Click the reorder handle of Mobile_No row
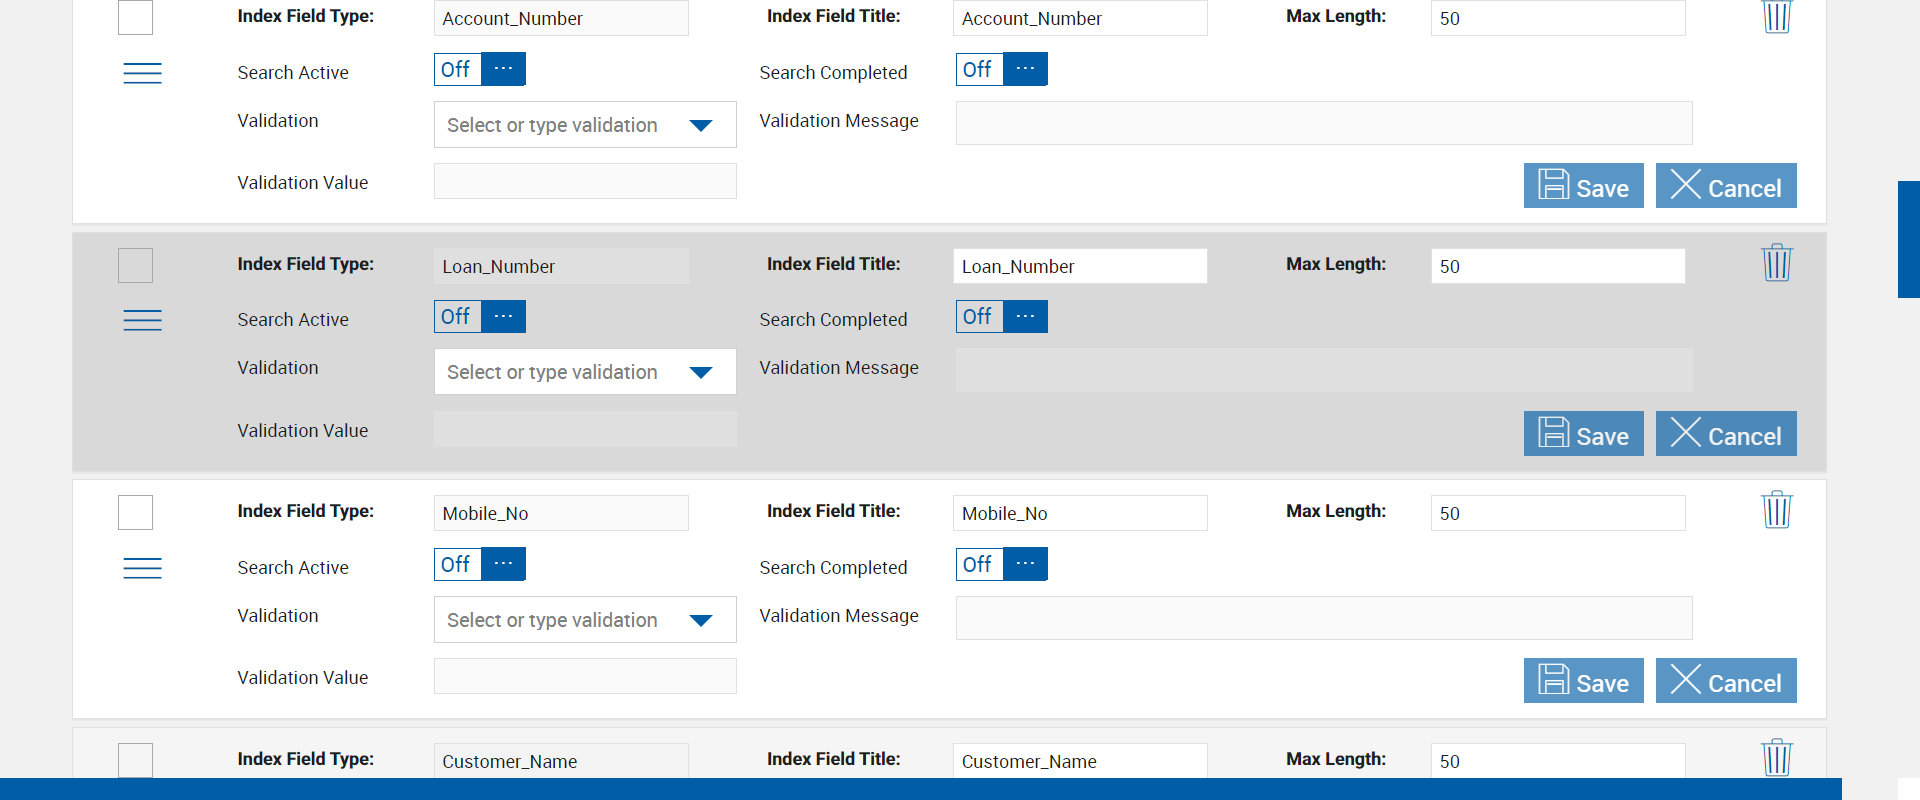The width and height of the screenshot is (1920, 800). point(142,568)
